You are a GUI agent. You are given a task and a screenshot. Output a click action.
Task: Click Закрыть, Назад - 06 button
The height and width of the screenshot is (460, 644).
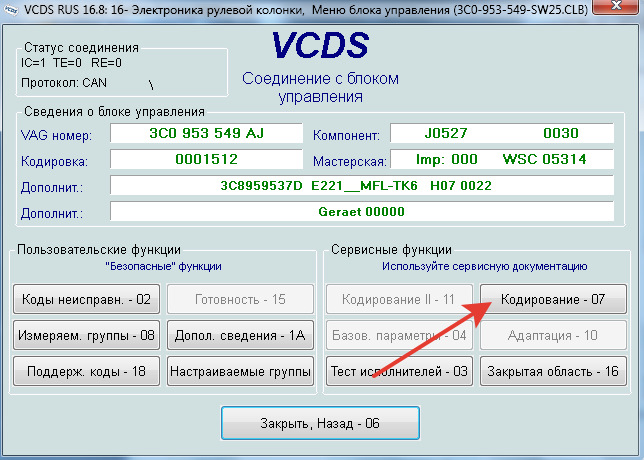(320, 423)
